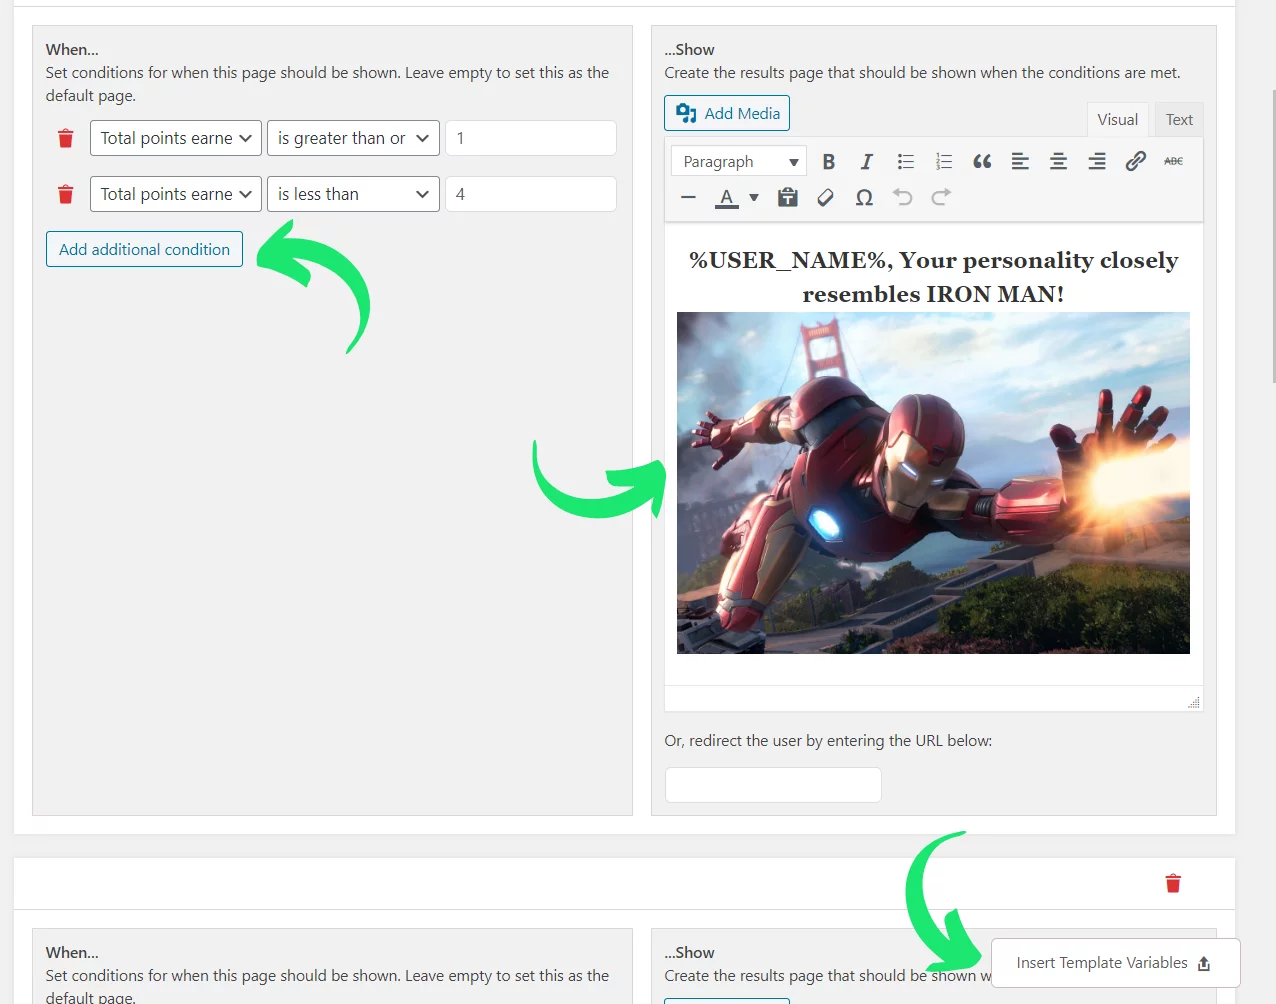Open the second row's 'Total points earned' dropdown
Screen dimensions: 1276x1004
[176, 194]
